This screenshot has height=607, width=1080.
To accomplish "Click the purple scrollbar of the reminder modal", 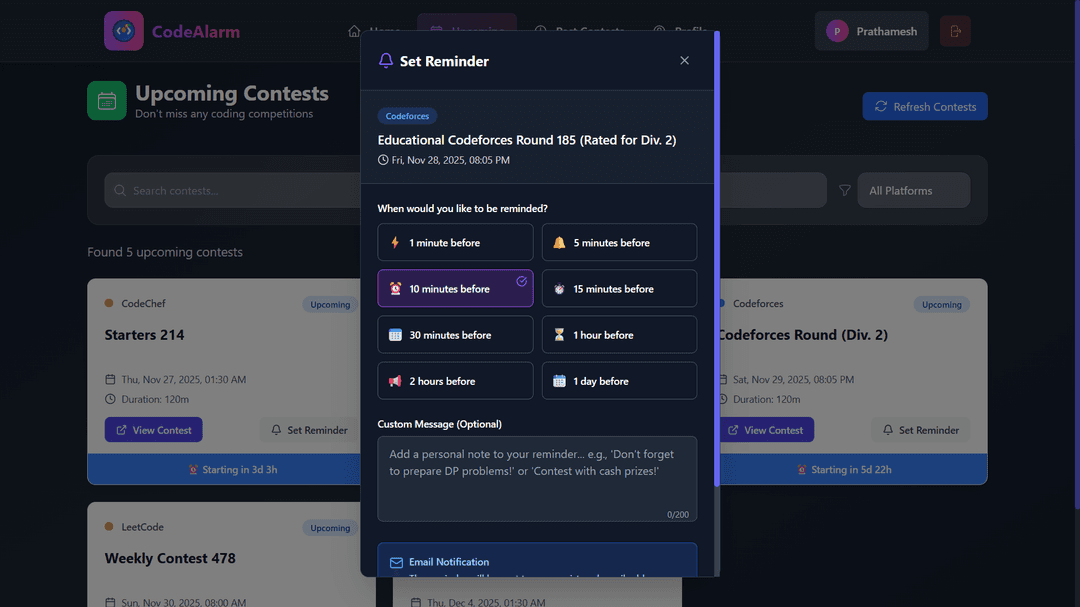I will click(713, 260).
